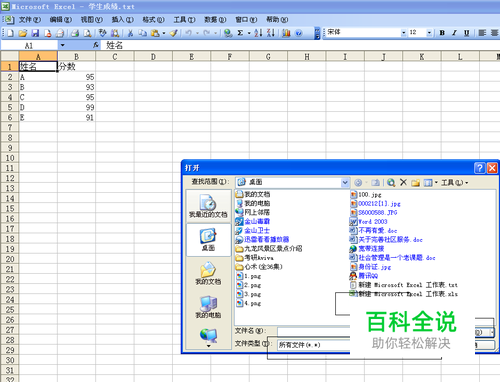Image resolution: width=500 pixels, height=382 pixels.
Task: Open the 视图 menu
Action: click(91, 20)
